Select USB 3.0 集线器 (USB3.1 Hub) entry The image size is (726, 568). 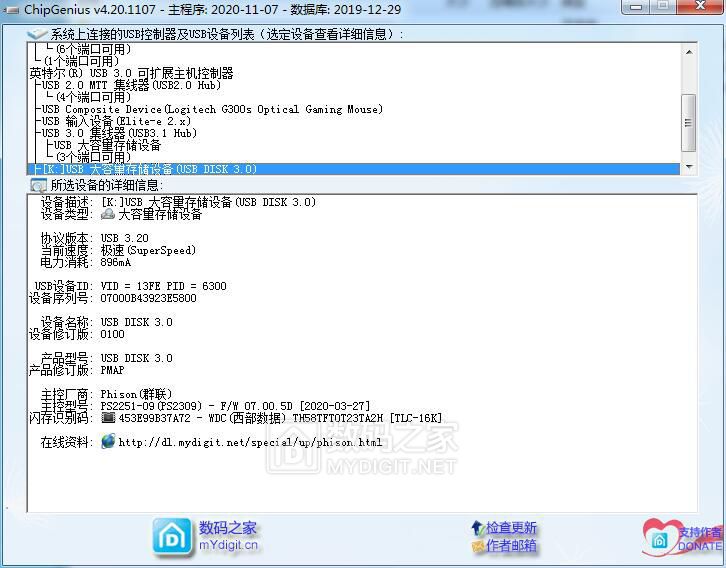coord(119,133)
